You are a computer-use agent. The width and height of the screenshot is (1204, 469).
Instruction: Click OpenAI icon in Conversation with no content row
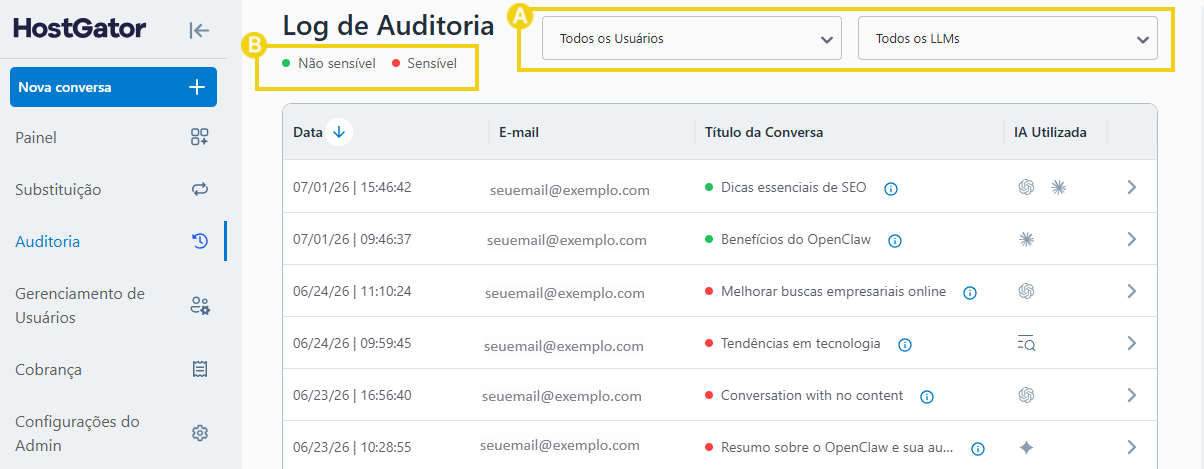click(x=1025, y=395)
